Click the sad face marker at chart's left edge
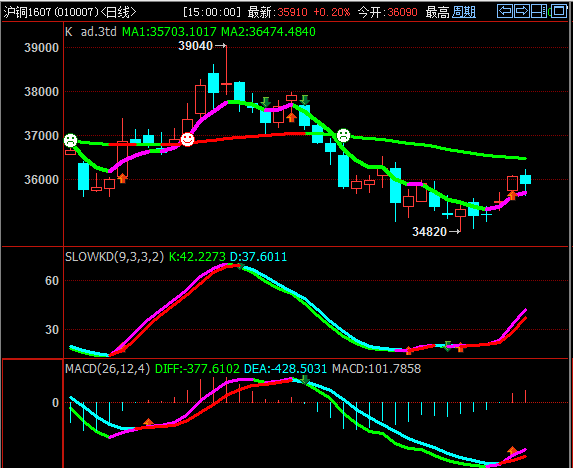The width and height of the screenshot is (573, 468). click(70, 141)
